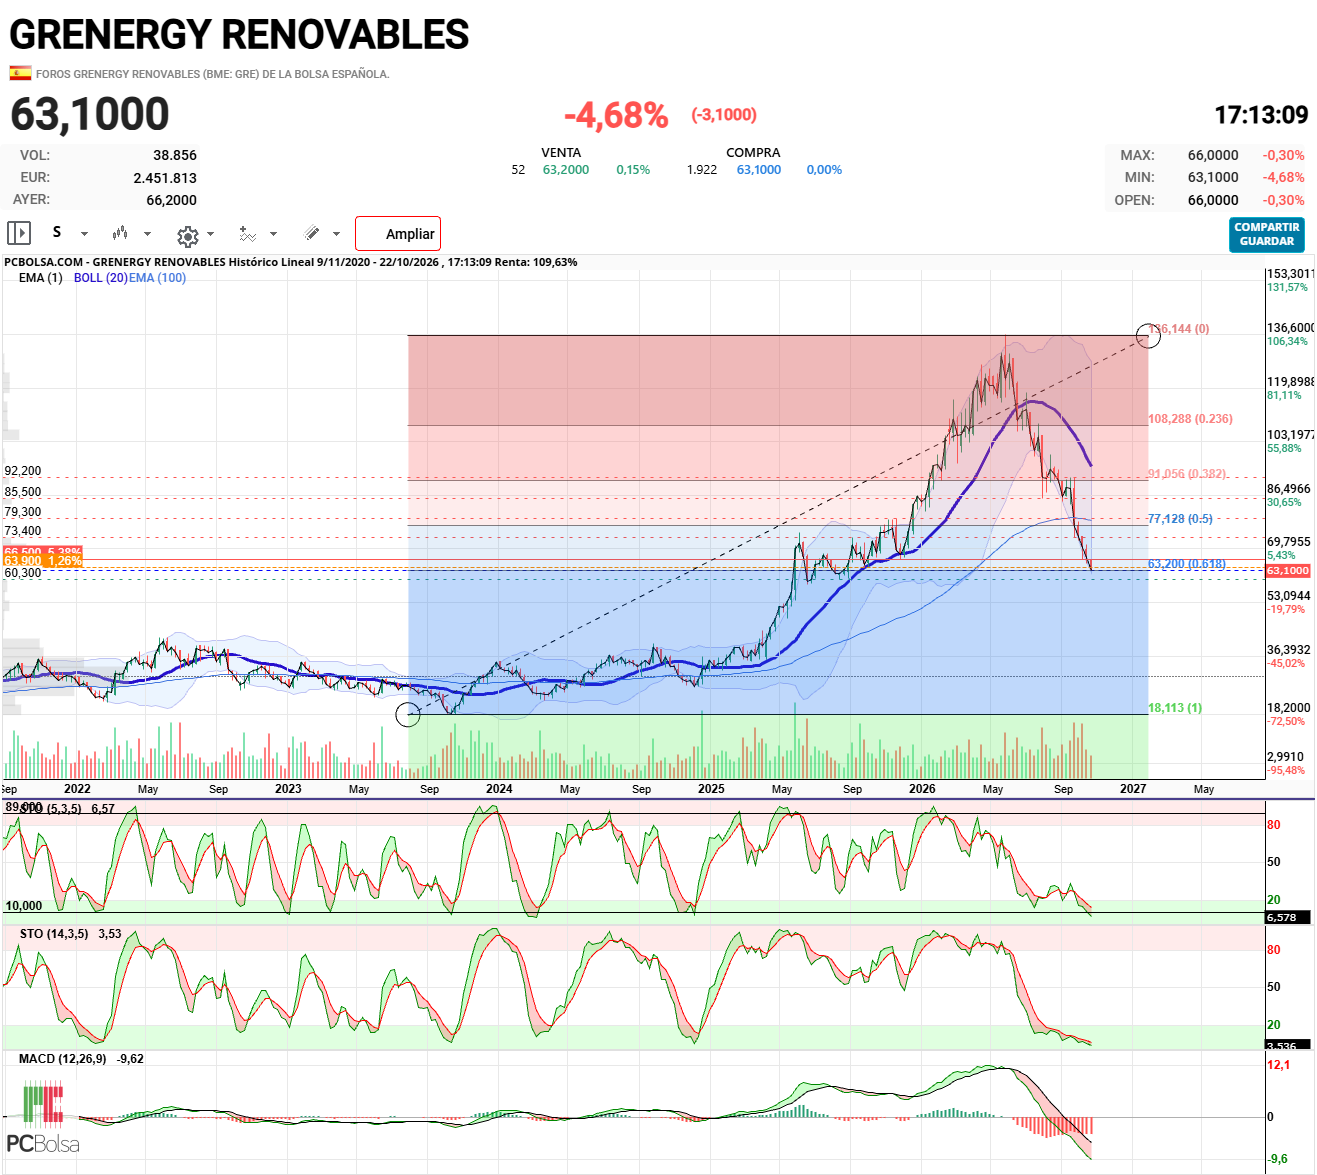Click the VENTA price 63,2000
The height and width of the screenshot is (1175, 1317).
click(566, 170)
